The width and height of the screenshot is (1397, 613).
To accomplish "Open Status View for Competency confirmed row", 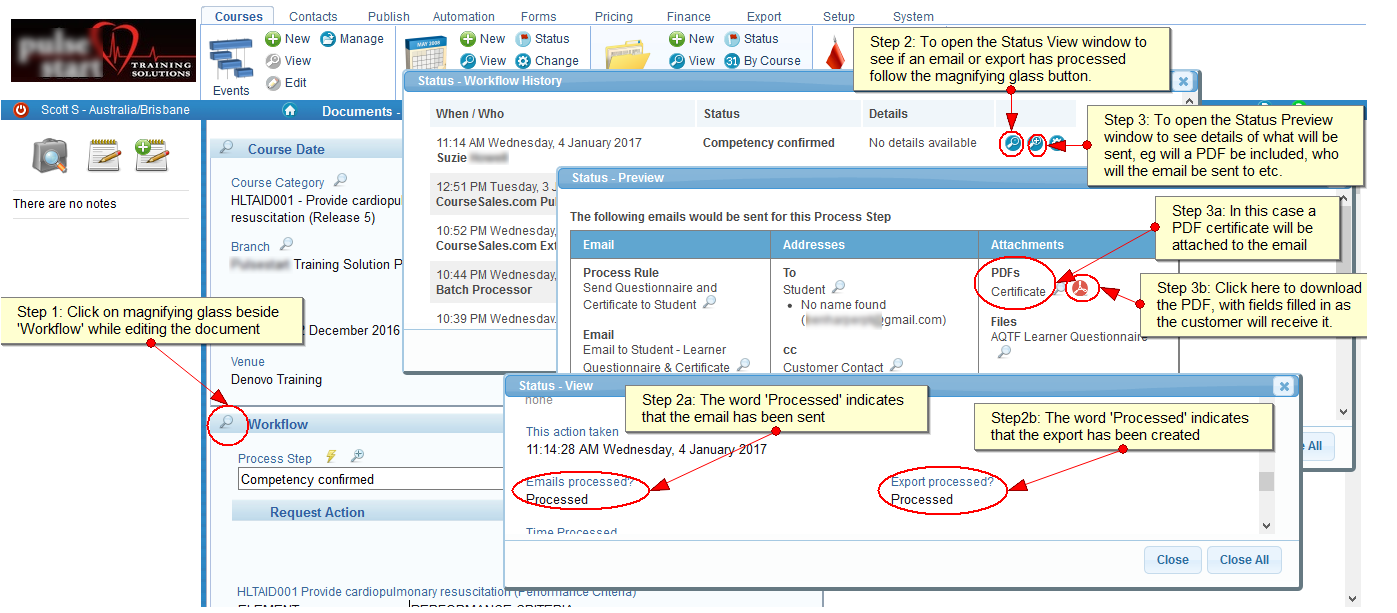I will [1011, 144].
